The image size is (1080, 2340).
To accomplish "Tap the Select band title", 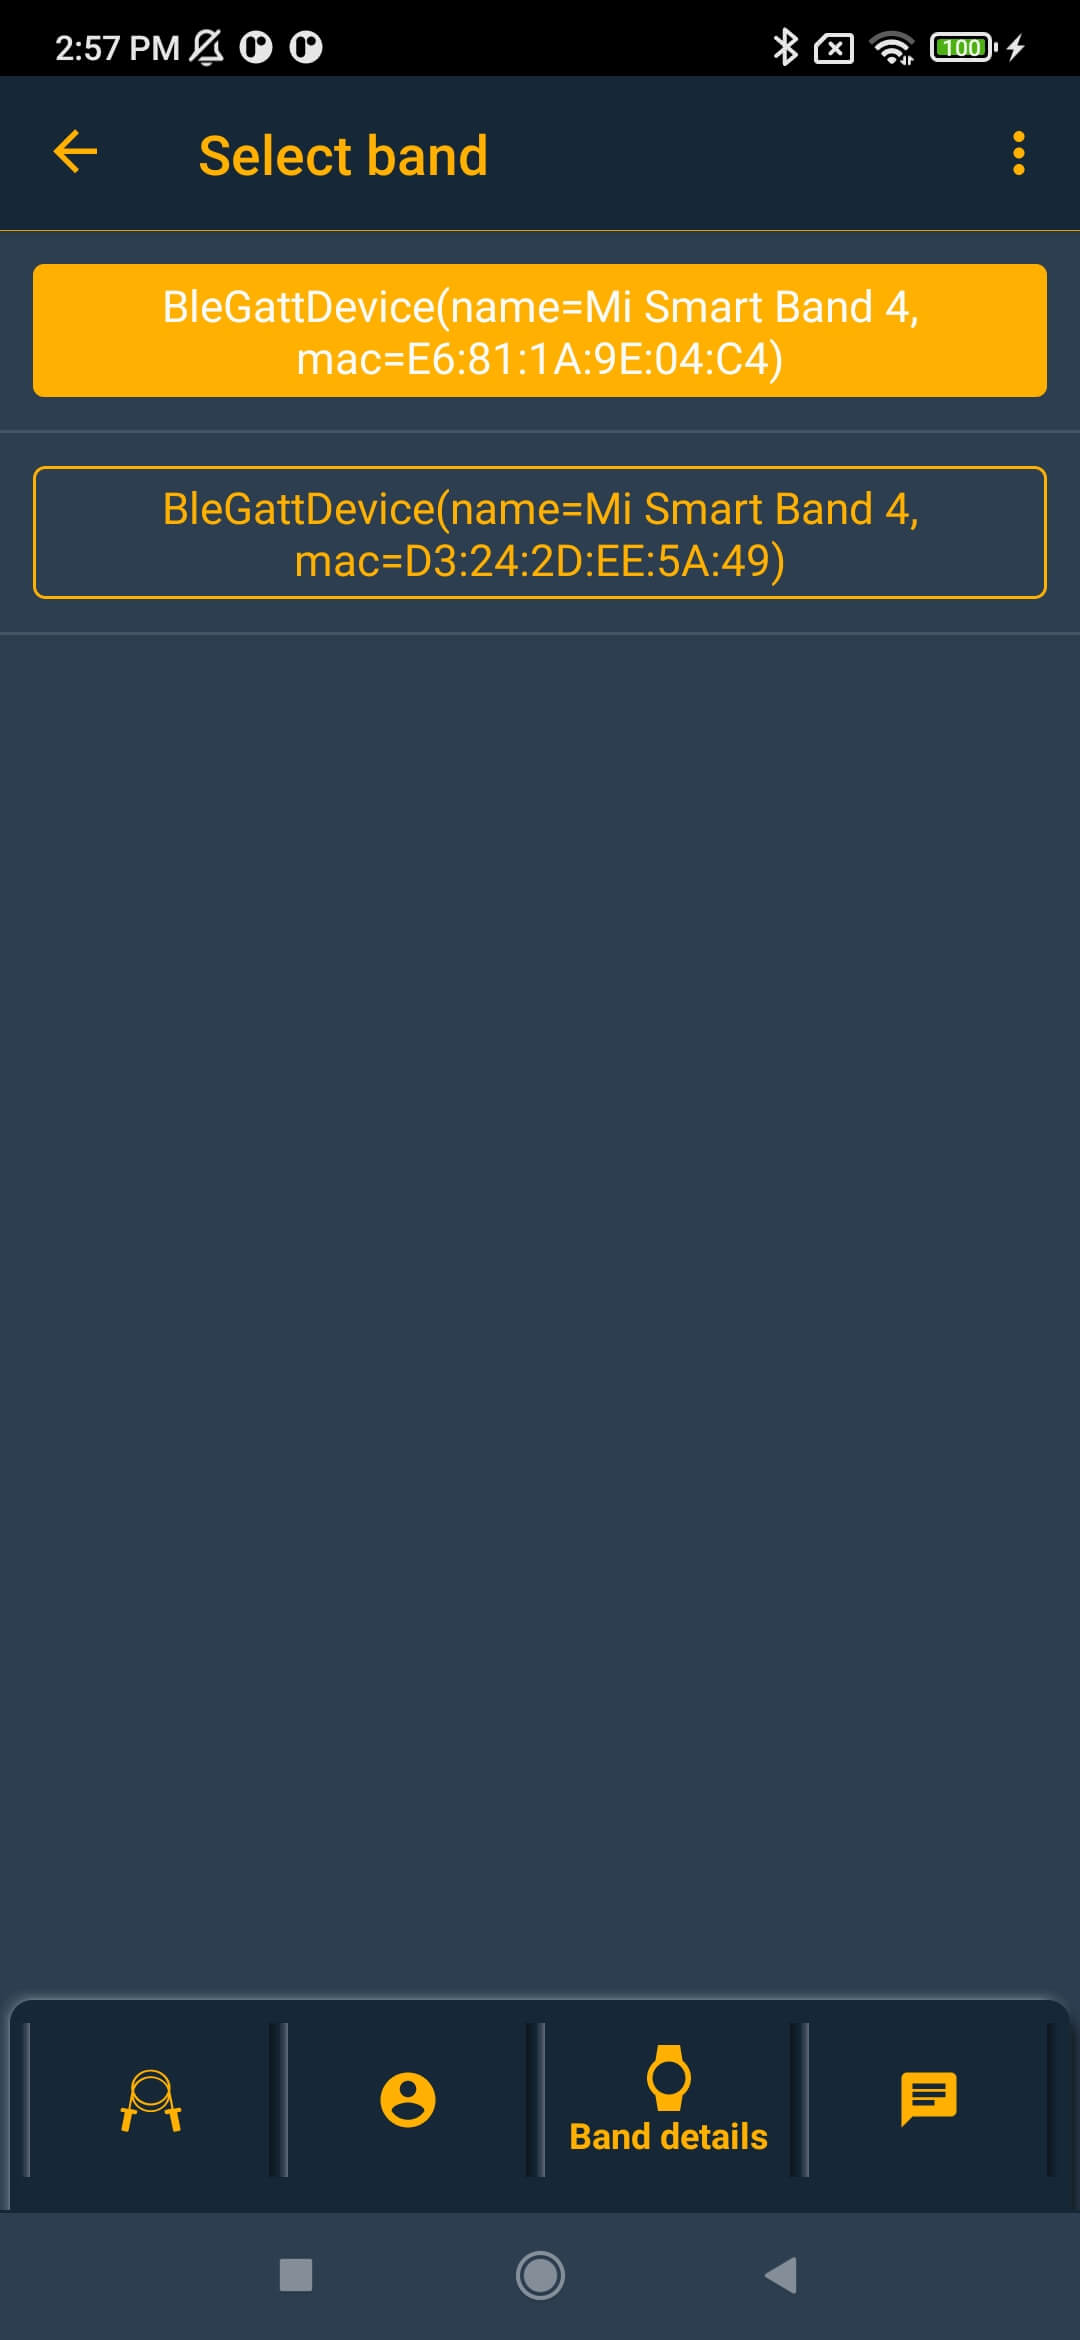I will 343,156.
